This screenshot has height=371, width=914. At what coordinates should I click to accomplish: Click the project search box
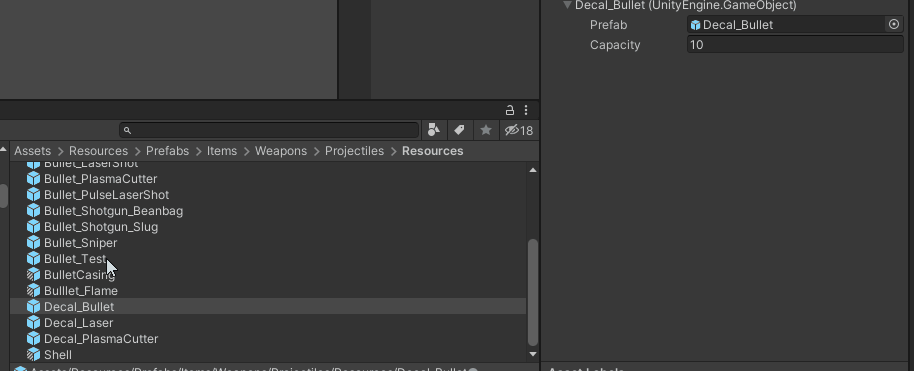(x=269, y=130)
